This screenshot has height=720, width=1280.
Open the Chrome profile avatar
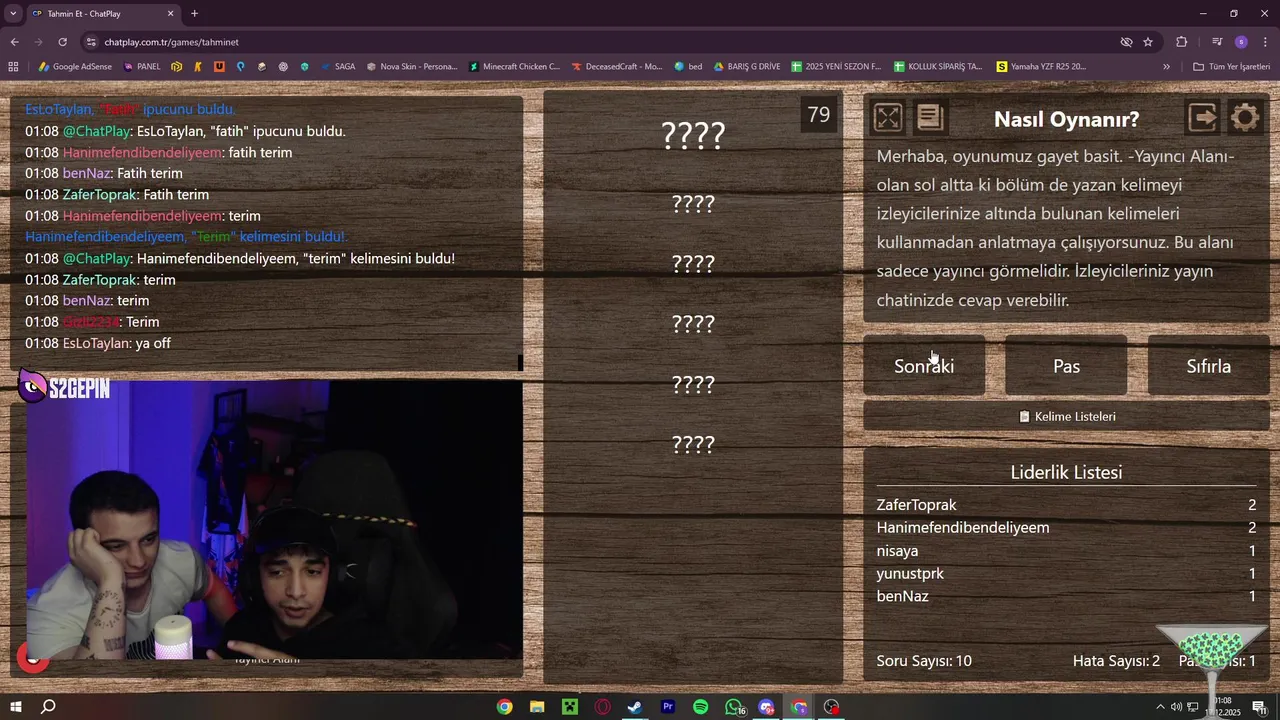click(x=1241, y=42)
